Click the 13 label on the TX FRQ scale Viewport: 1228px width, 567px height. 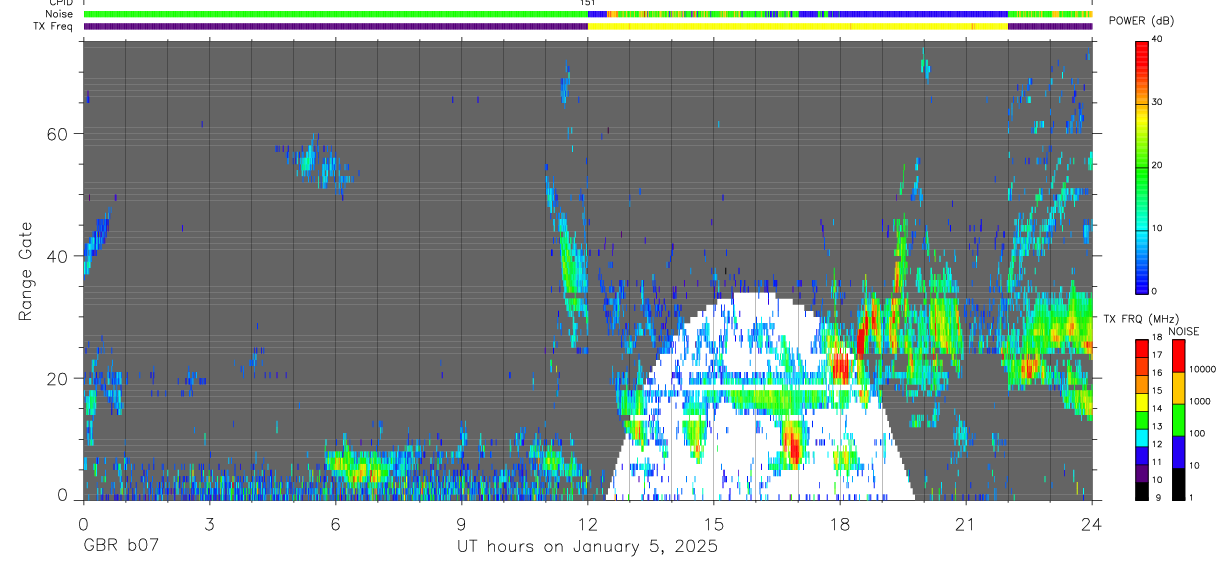point(1158,426)
